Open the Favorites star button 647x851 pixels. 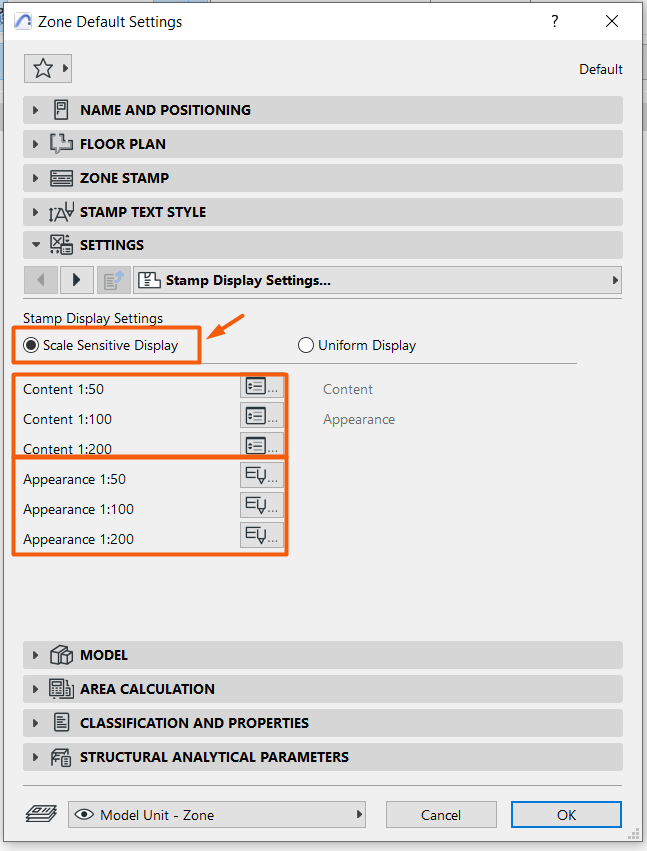pyautogui.click(x=48, y=68)
